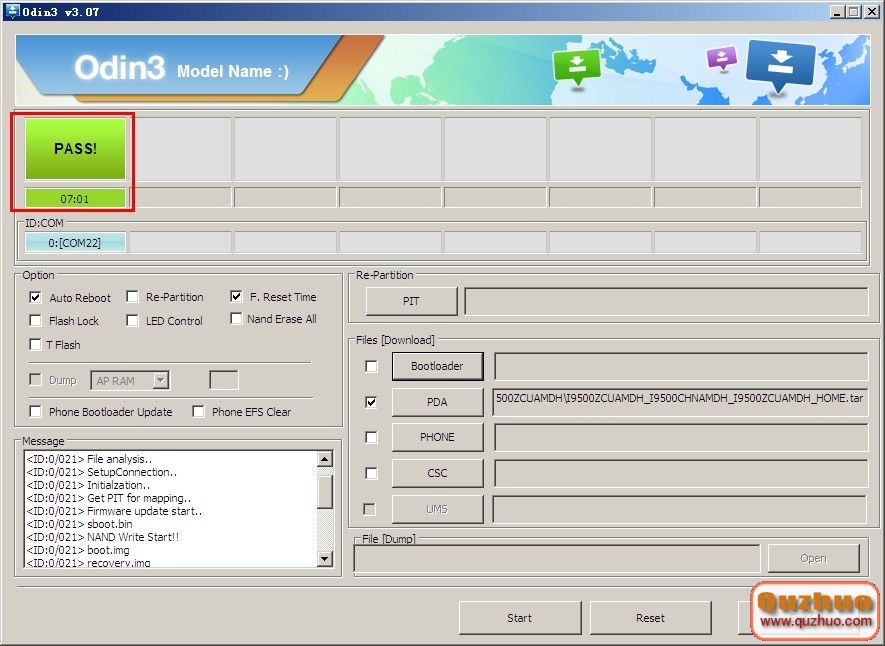Enable Nand Erase All option

236,319
